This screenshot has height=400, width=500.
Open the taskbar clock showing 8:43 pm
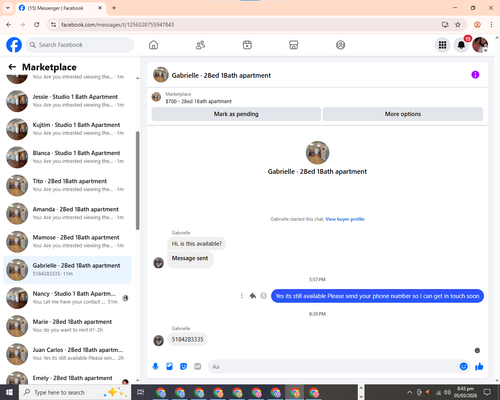click(466, 392)
